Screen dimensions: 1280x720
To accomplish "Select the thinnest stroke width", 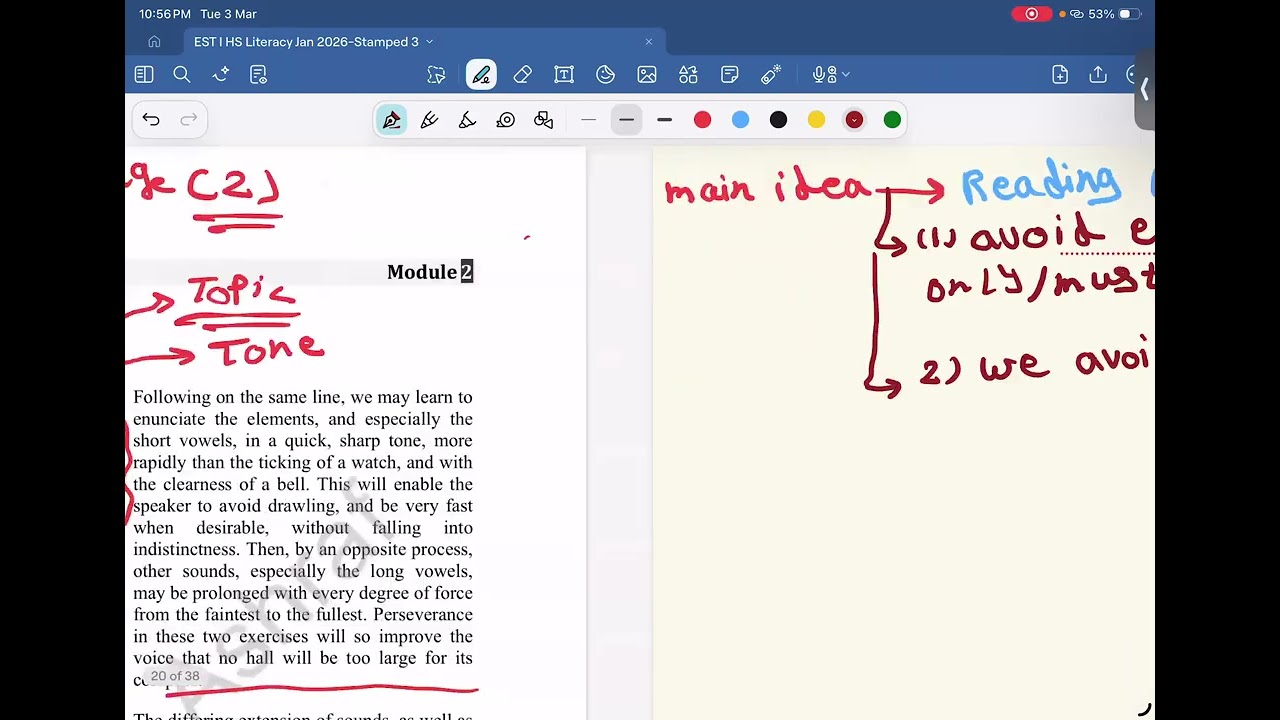I will pyautogui.click(x=588, y=120).
